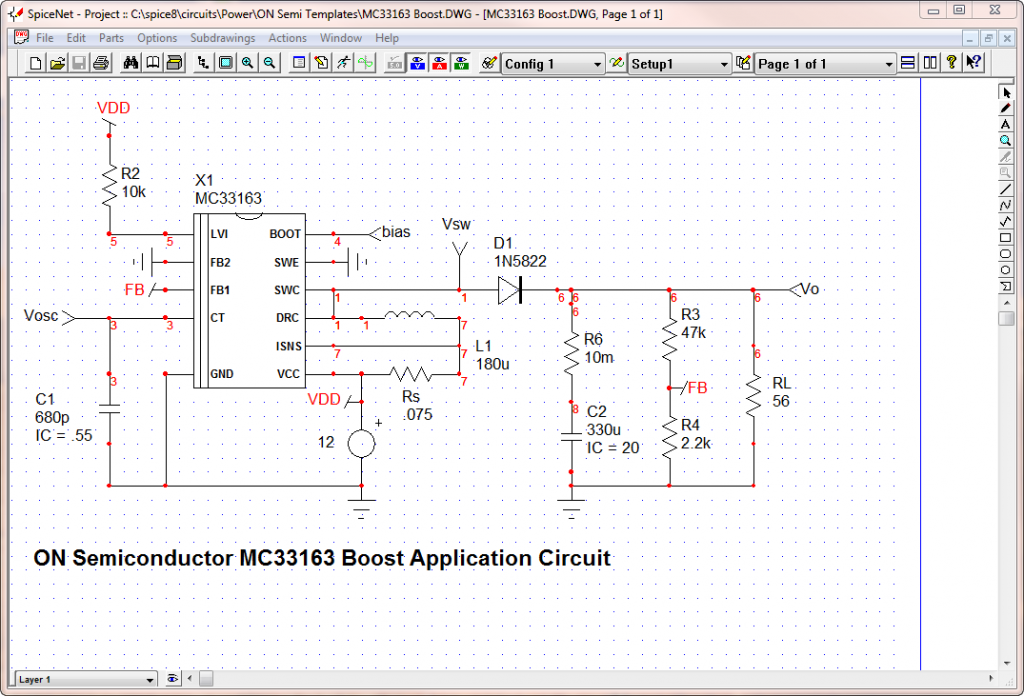Viewport: 1024px width, 696px height.
Task: Expand the Setup1 dropdown
Action: (x=679, y=64)
